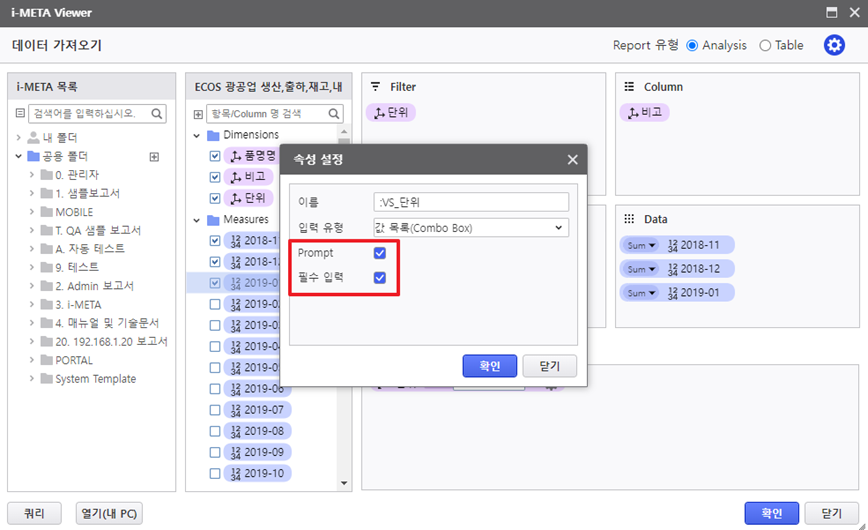This screenshot has height=530, width=868.
Task: Open the blue settings gear icon
Action: coord(834,45)
